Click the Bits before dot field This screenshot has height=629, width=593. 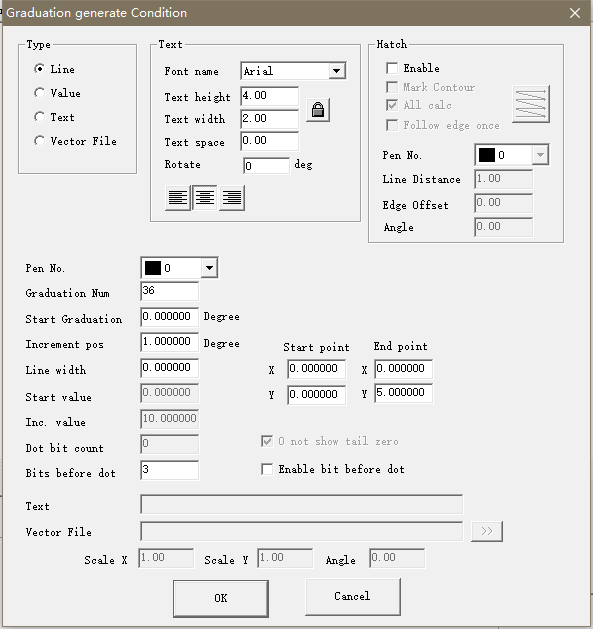tap(170, 470)
